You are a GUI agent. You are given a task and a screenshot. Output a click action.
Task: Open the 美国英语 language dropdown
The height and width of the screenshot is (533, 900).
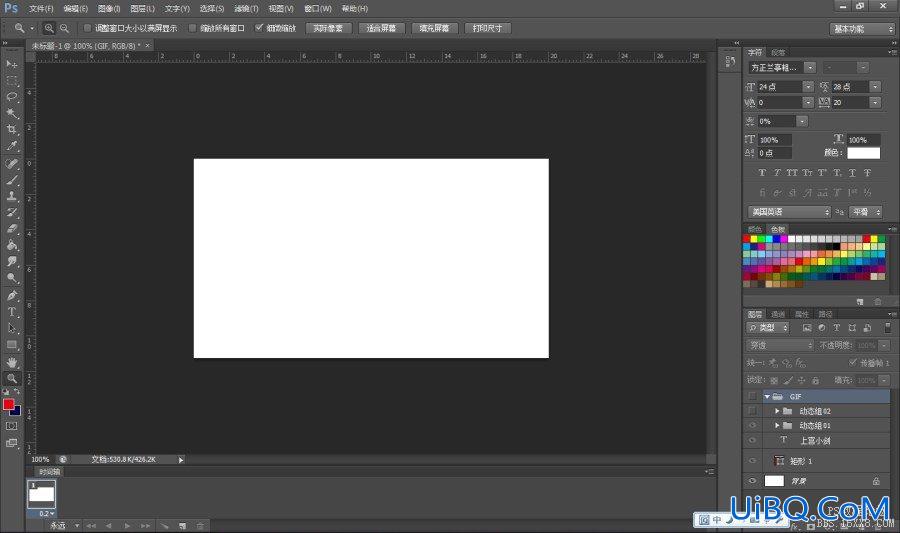point(789,212)
